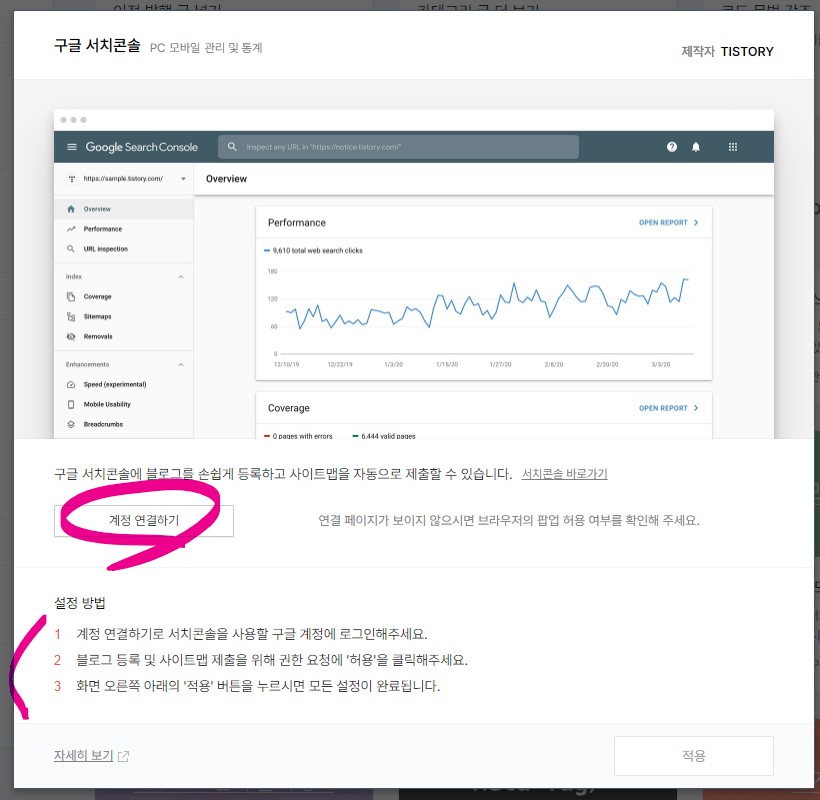This screenshot has height=800, width=820.
Task: Click the 설정 방법 heading
Action: coord(79,603)
